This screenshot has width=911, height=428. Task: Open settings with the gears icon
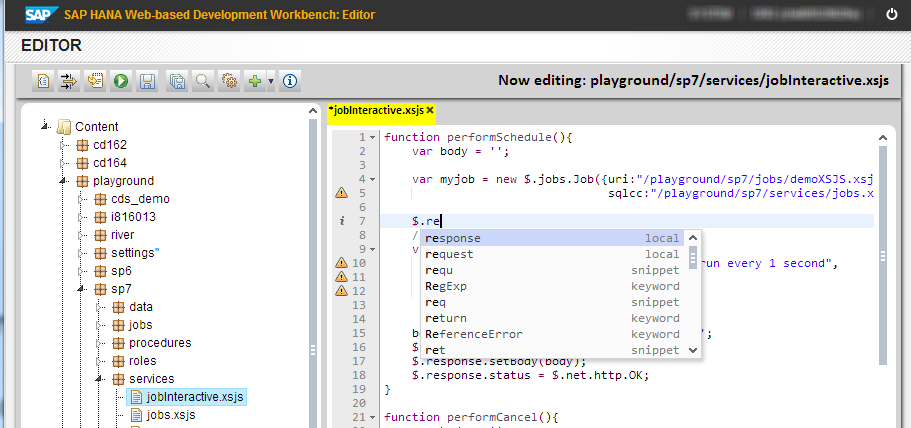tap(229, 81)
